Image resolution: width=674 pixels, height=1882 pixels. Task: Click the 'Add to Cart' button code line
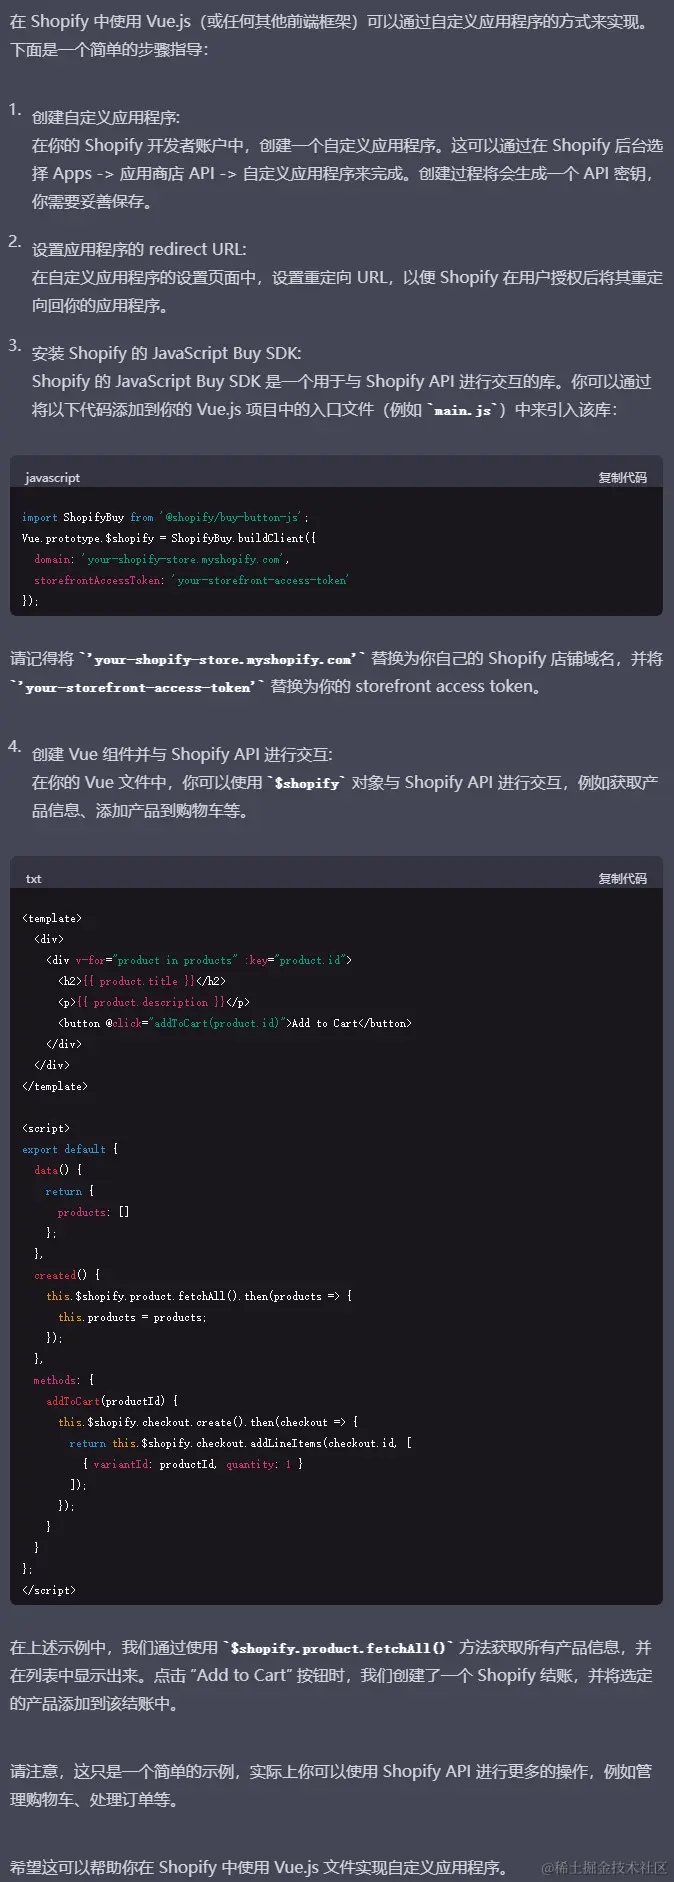(x=235, y=1023)
